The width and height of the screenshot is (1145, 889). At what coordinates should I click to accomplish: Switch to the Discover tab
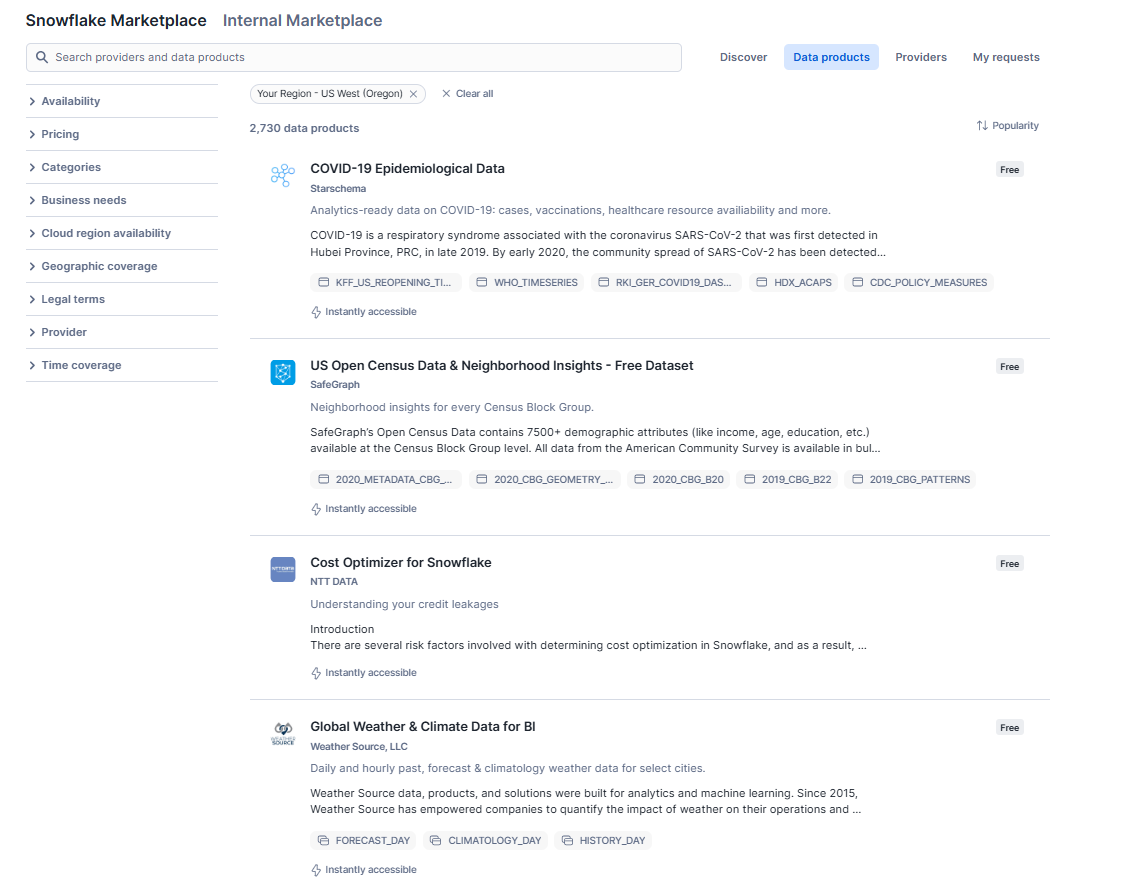743,57
